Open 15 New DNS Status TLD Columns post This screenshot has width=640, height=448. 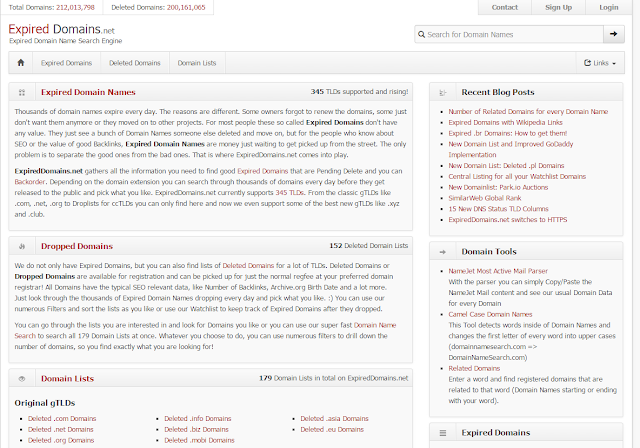pos(498,209)
